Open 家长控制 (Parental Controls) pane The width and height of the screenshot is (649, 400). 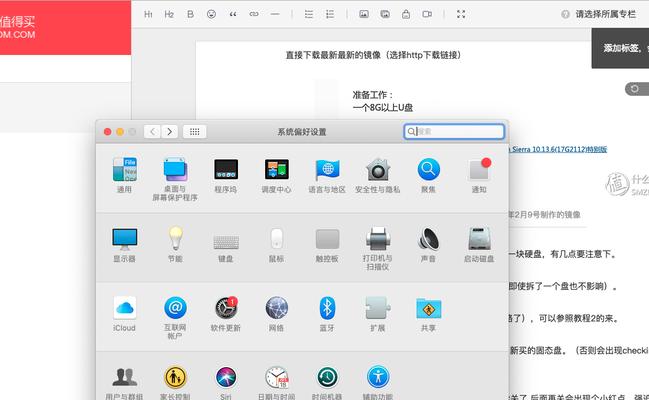pos(175,383)
